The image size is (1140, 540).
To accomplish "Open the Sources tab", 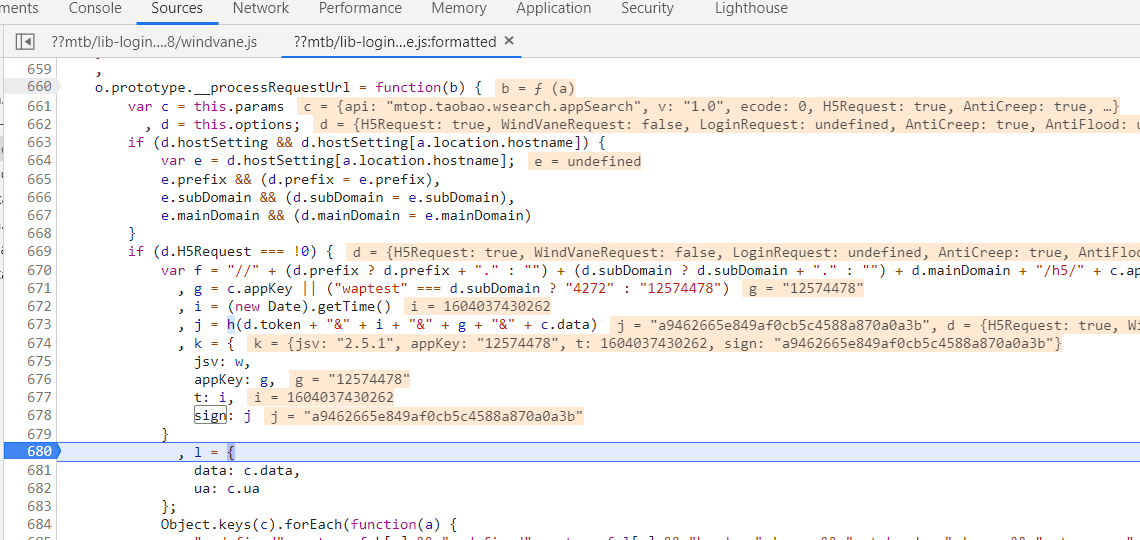I will coord(177,8).
